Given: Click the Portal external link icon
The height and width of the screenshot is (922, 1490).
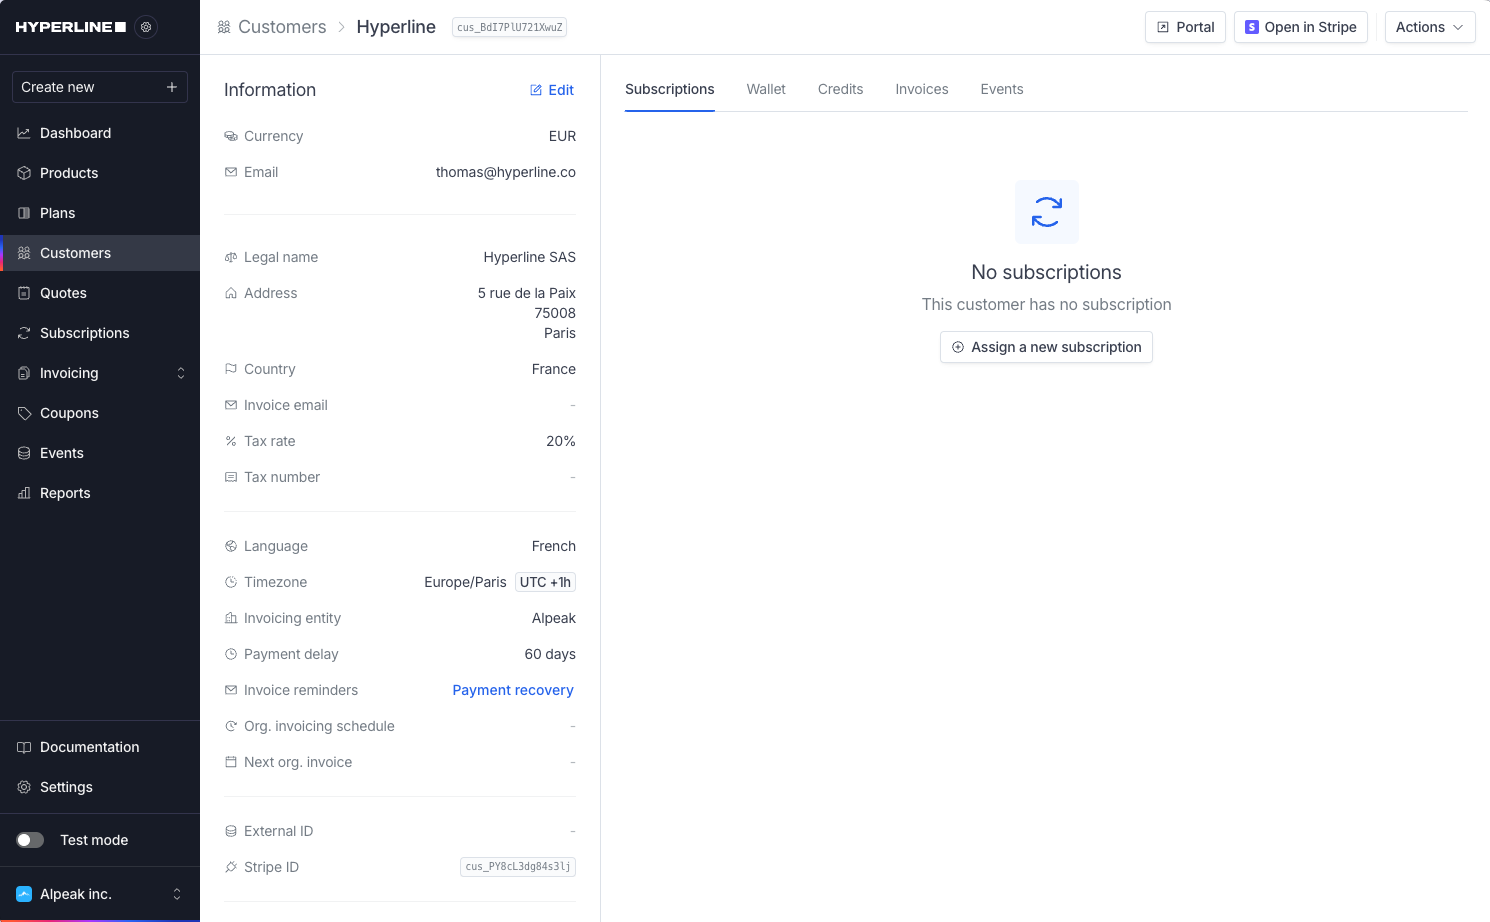Looking at the screenshot, I should pos(1163,27).
